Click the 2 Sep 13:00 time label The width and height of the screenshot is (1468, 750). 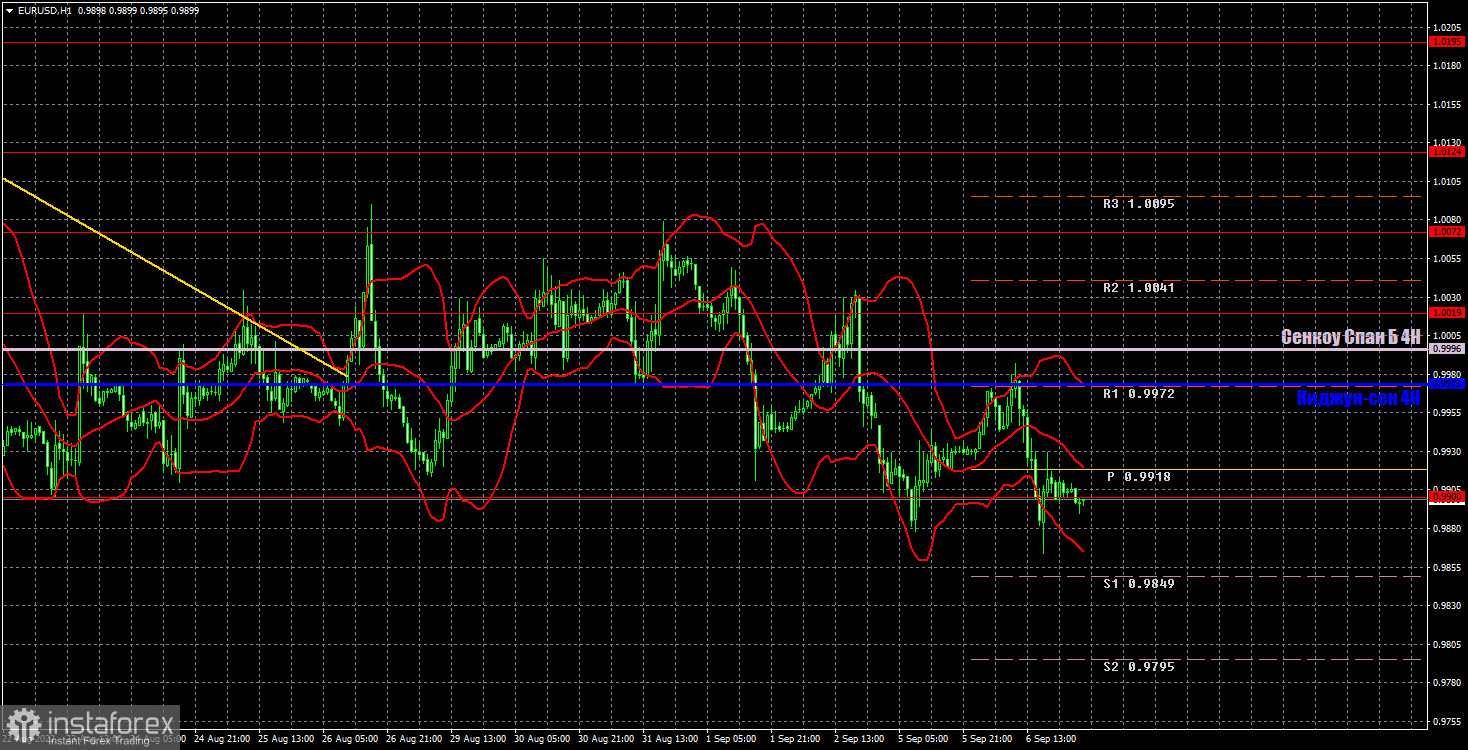click(860, 739)
